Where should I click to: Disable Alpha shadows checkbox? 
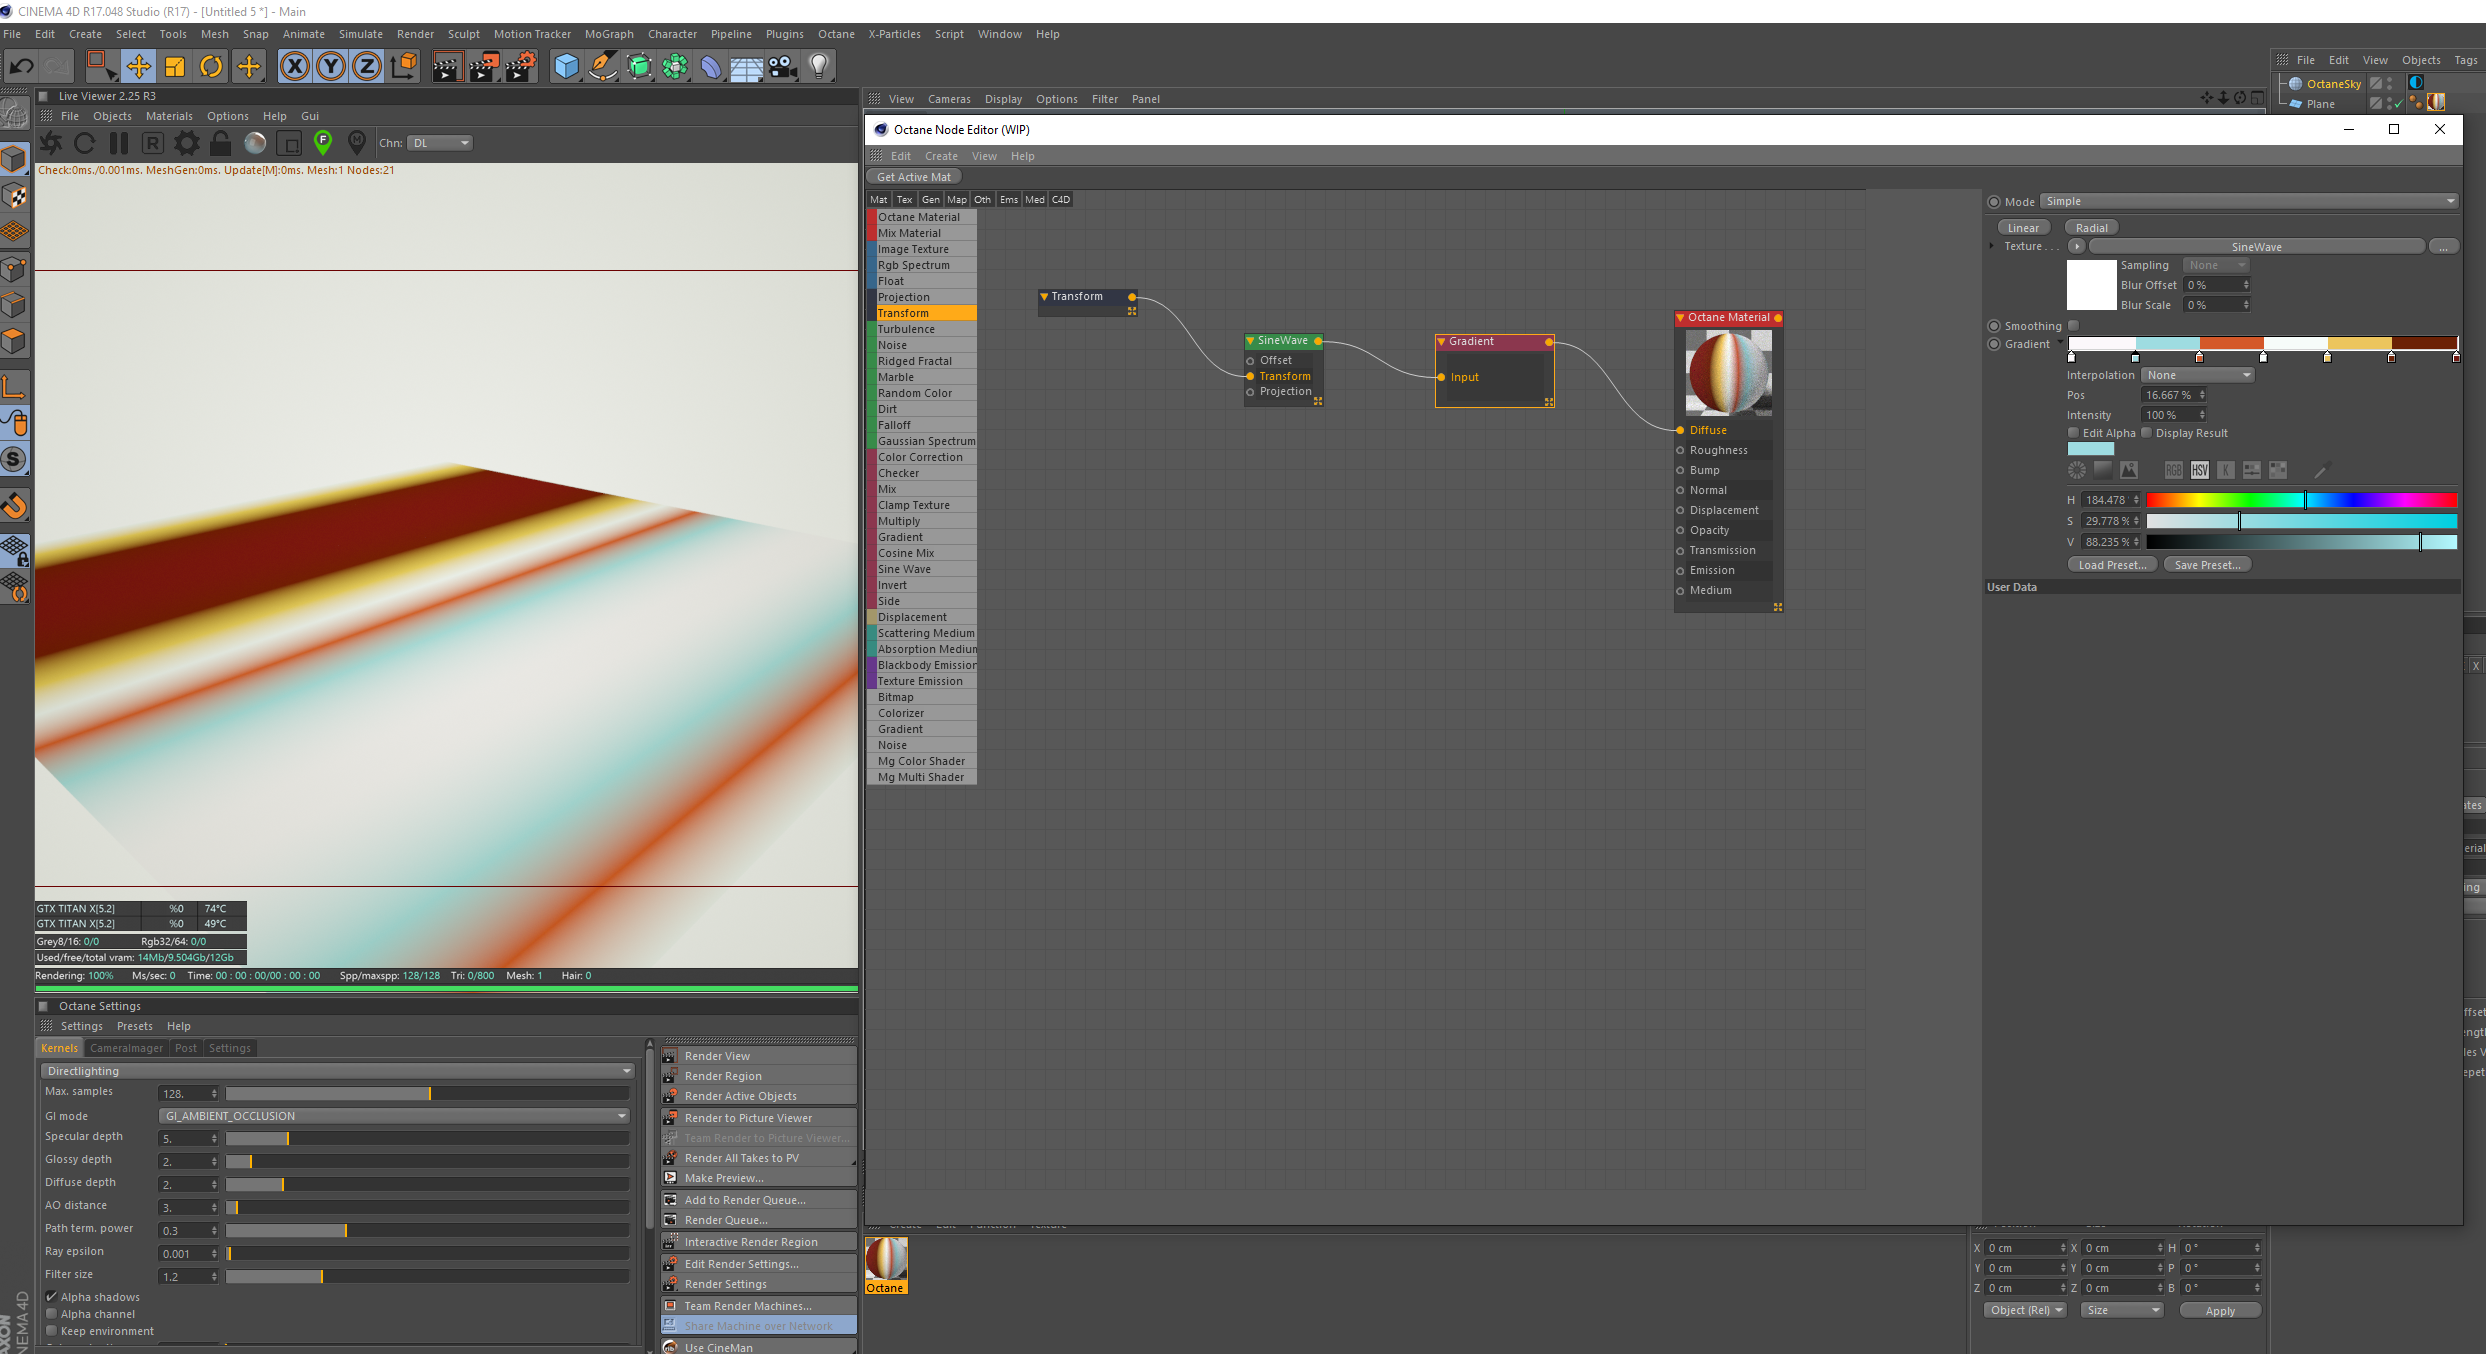tap(51, 1297)
